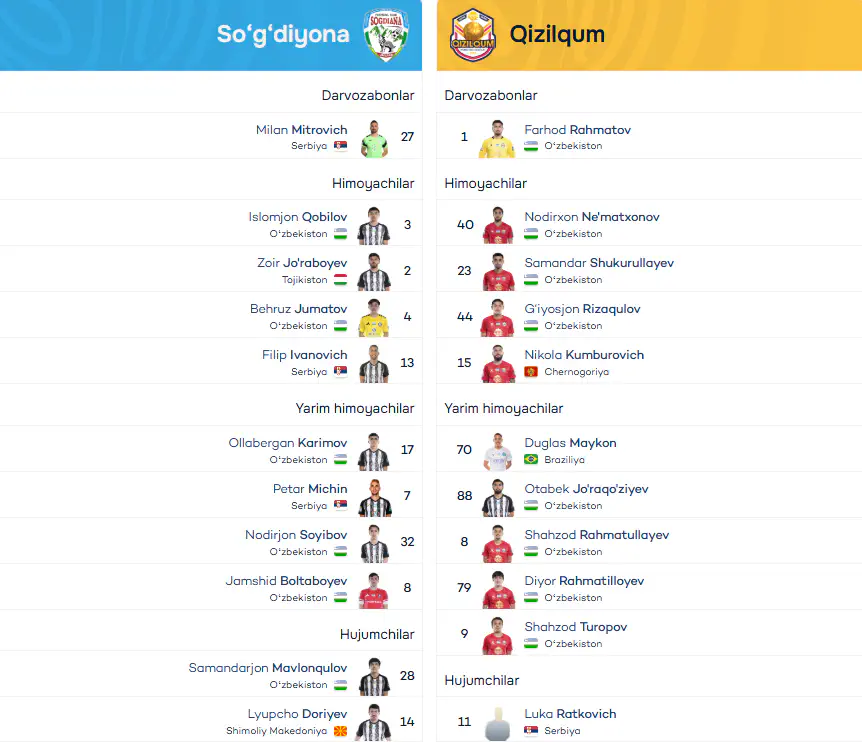Click Luka Ratkovich's placeholder avatar
The image size is (862, 742).
pyautogui.click(x=498, y=723)
